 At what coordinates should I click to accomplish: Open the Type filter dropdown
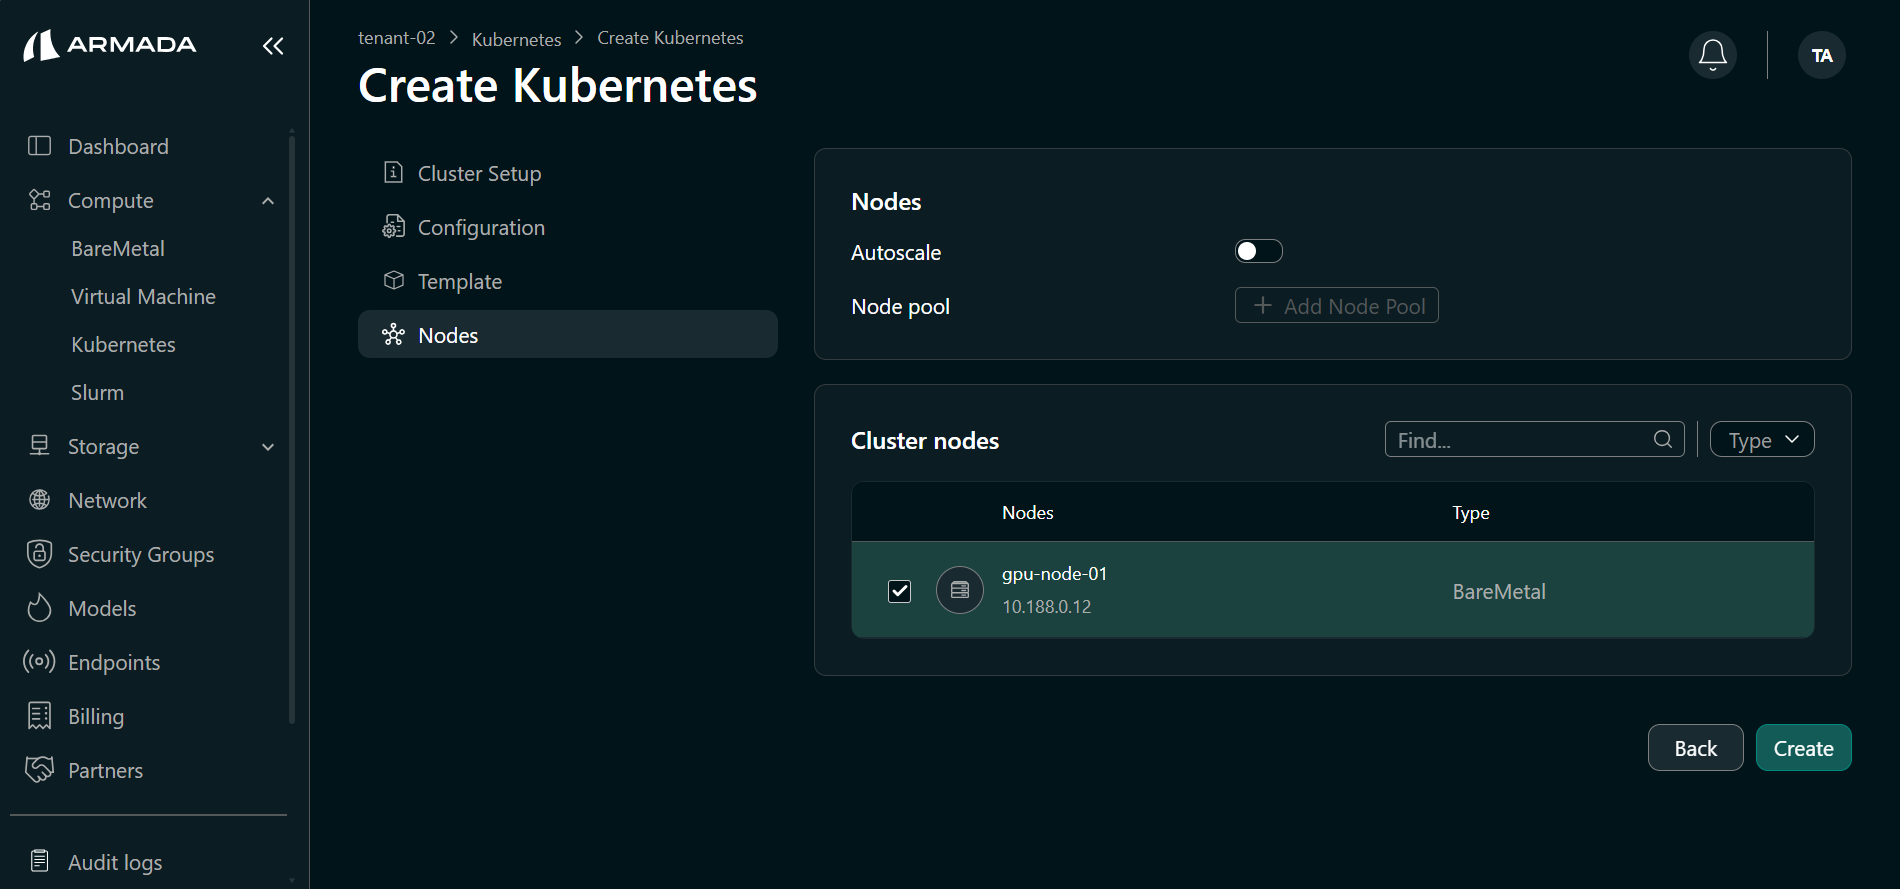[1762, 439]
